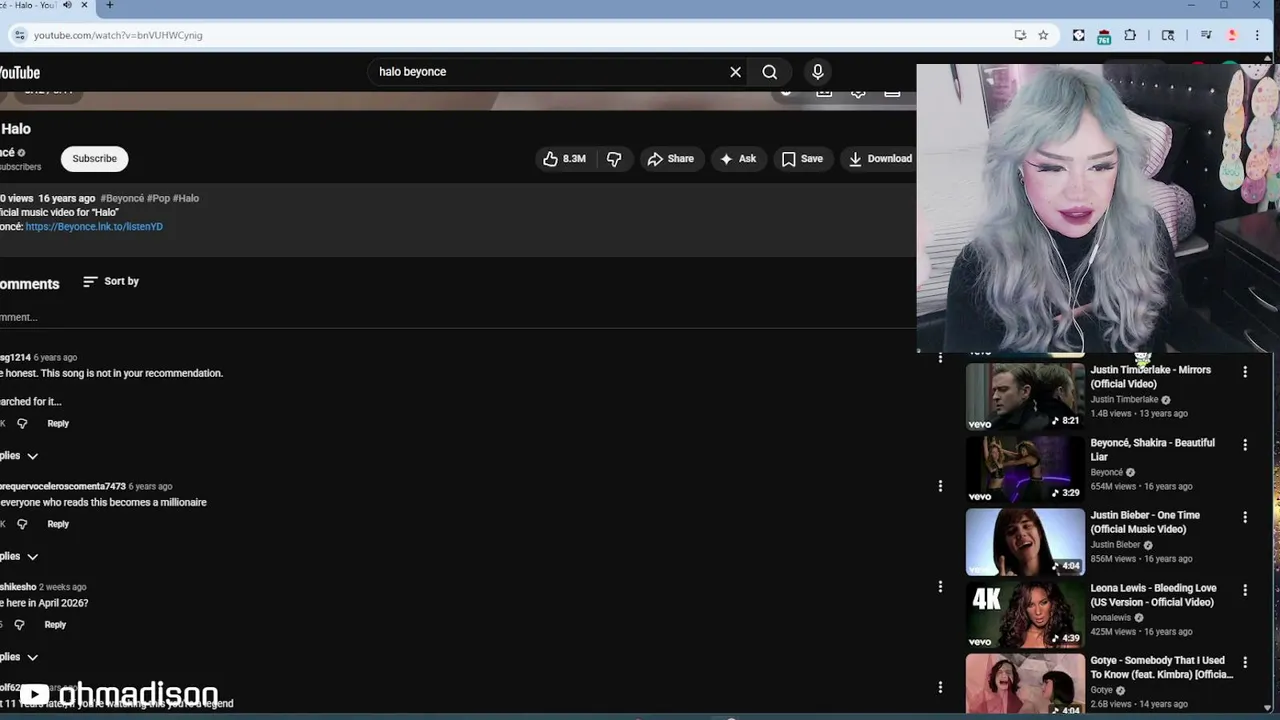Dislike the Halo video
Screen dimensions: 1280x720
pos(614,159)
